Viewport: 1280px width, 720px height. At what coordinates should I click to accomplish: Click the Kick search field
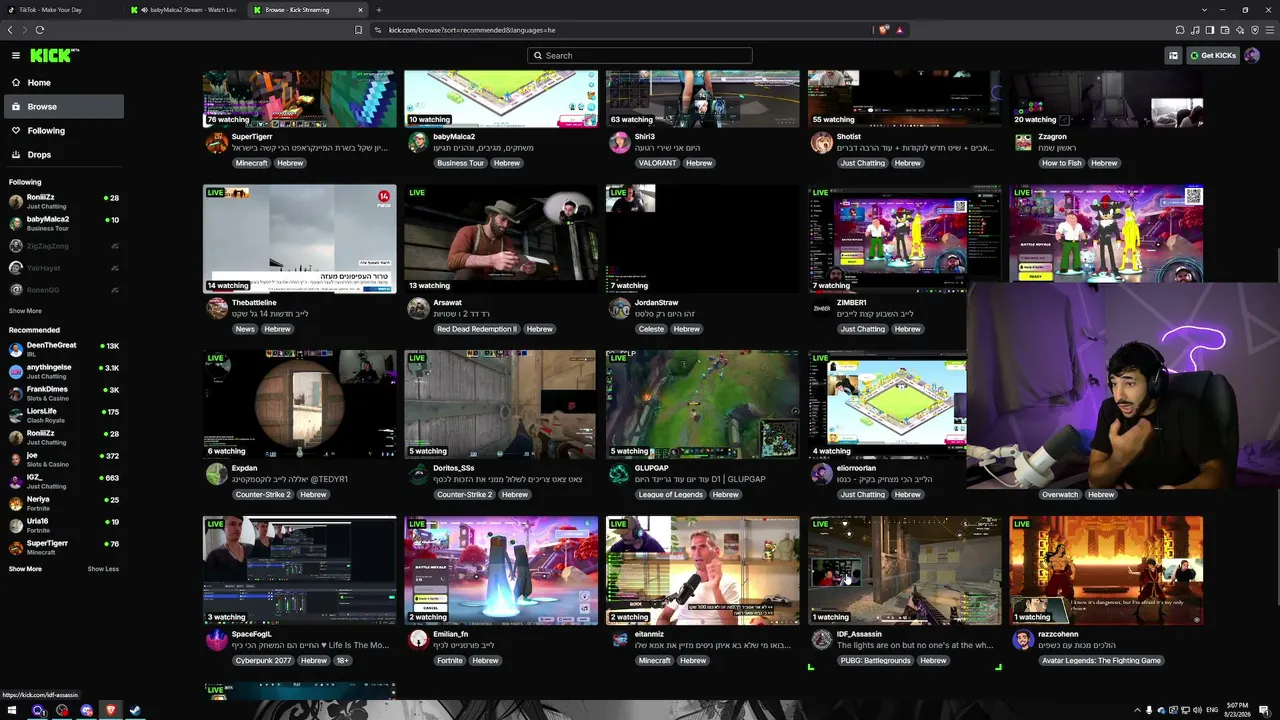tap(640, 56)
